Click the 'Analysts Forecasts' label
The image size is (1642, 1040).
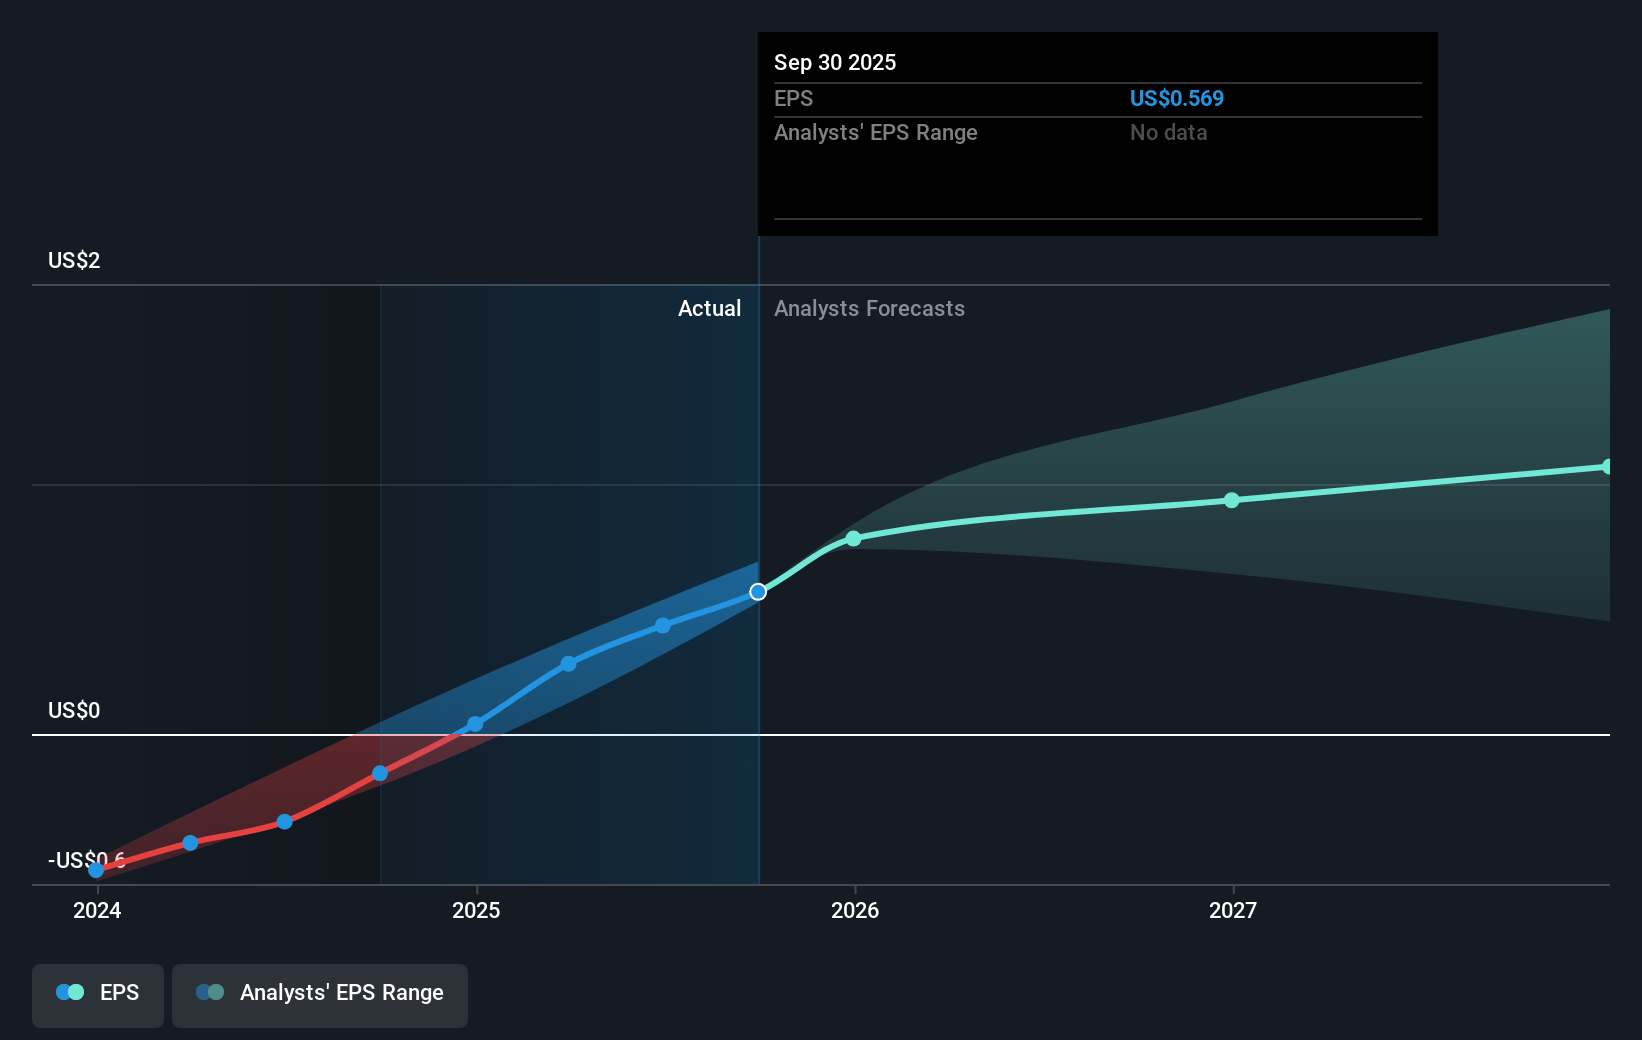coord(869,308)
